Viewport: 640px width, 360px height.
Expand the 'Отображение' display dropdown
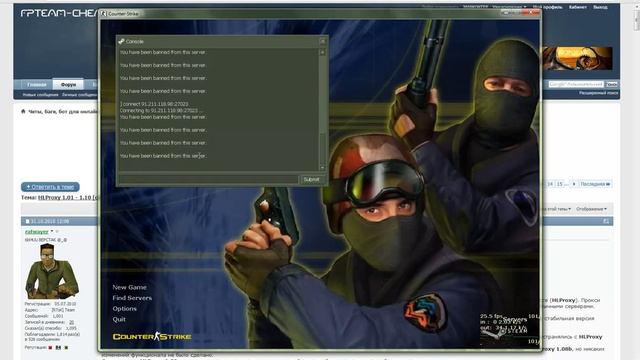591,209
